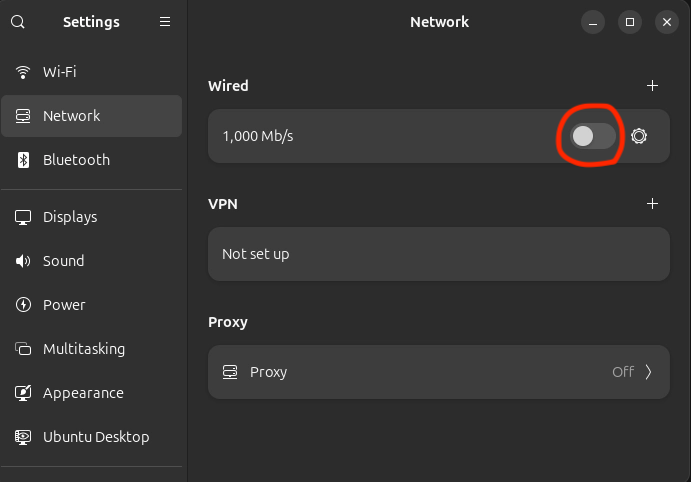Image resolution: width=691 pixels, height=482 pixels.
Task: Click the Appearance icon in sidebar
Action: coord(23,393)
